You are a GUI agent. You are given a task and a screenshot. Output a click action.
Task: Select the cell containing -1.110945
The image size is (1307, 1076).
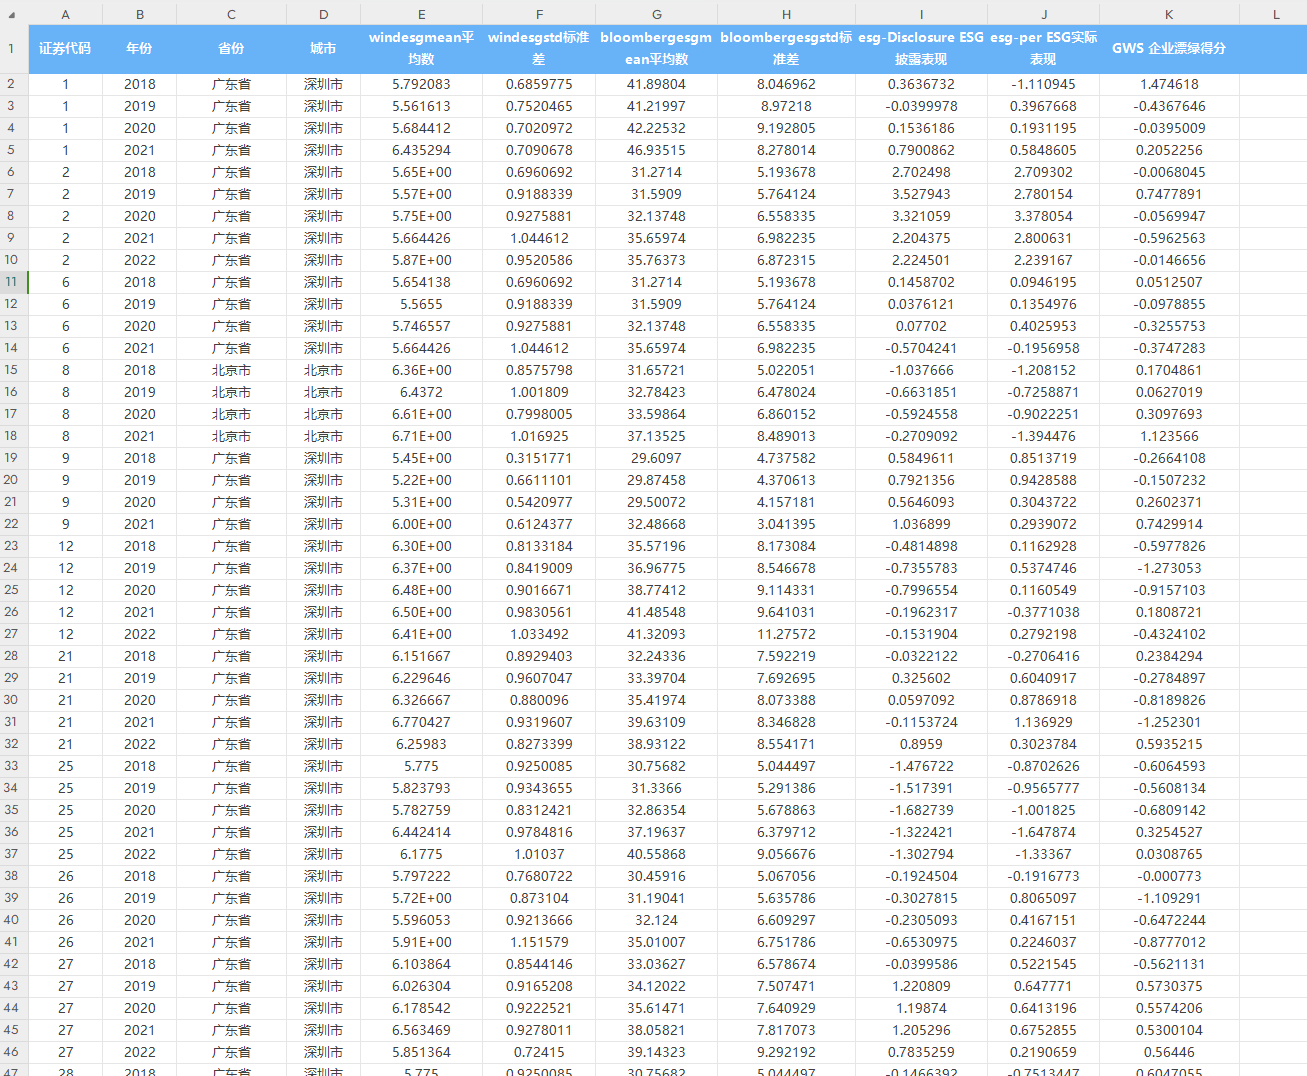click(1044, 84)
